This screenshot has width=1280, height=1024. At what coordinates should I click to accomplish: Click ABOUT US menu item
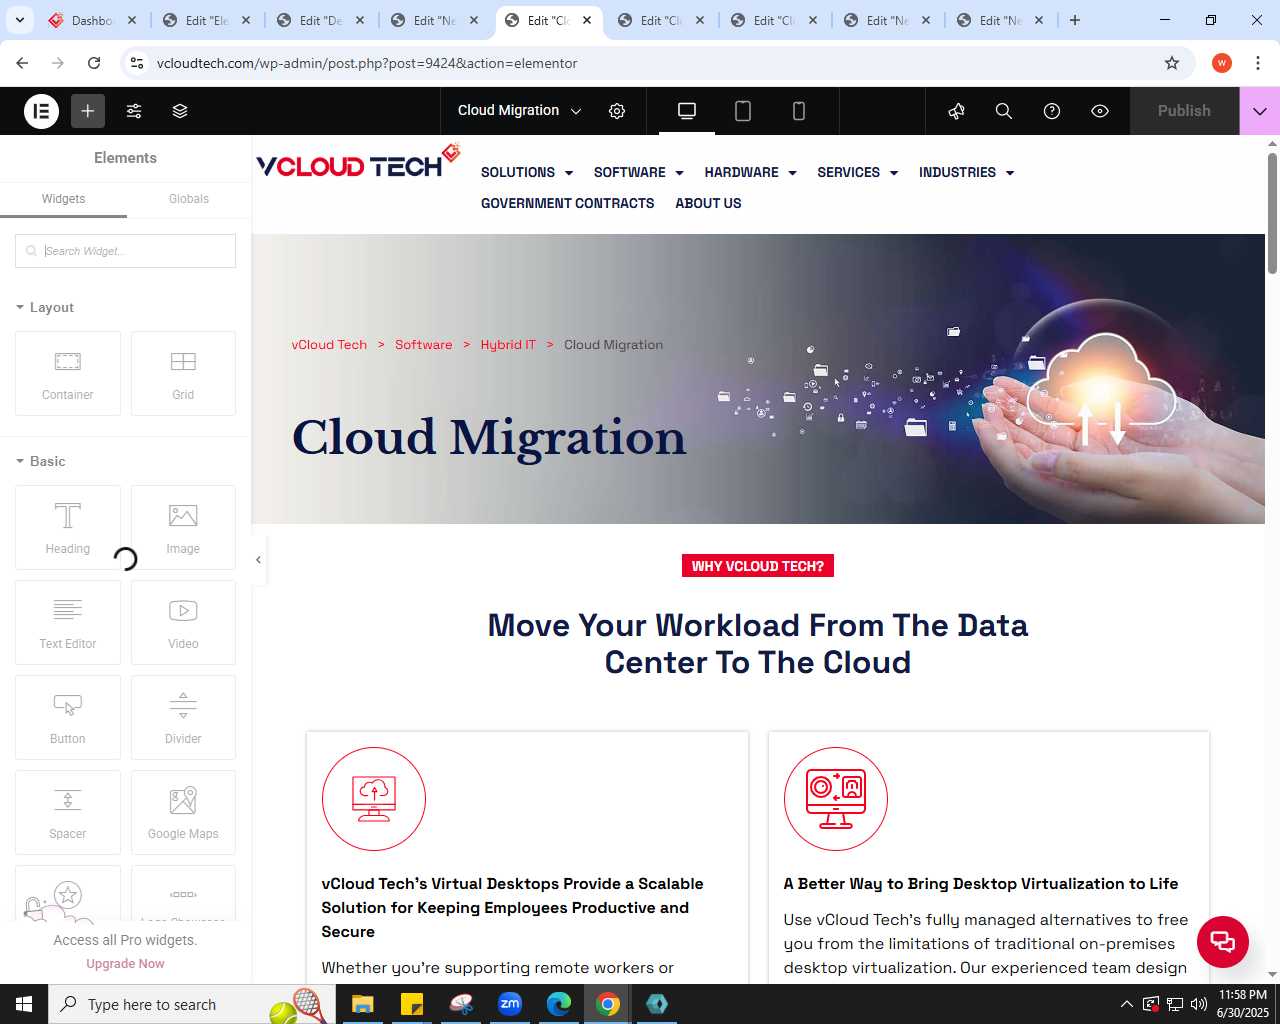coord(708,203)
